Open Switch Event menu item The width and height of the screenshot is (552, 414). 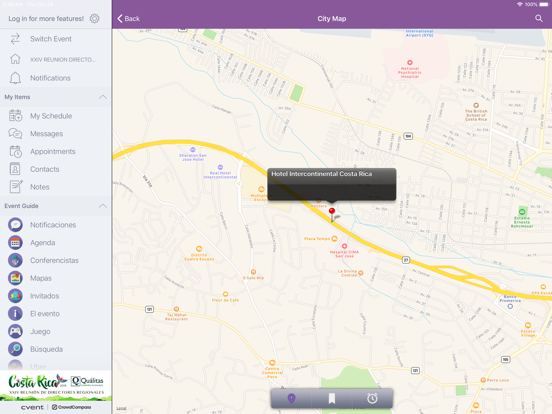56,39
